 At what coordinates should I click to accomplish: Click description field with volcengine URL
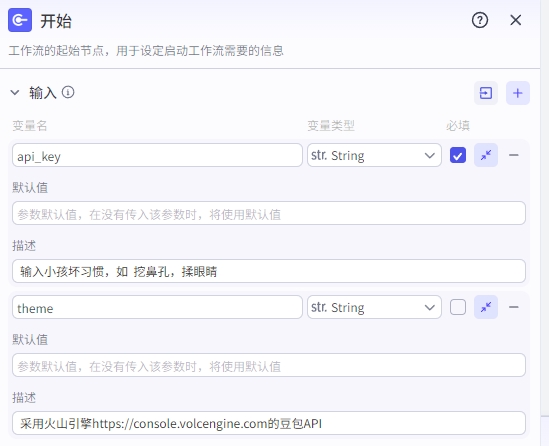(269, 423)
